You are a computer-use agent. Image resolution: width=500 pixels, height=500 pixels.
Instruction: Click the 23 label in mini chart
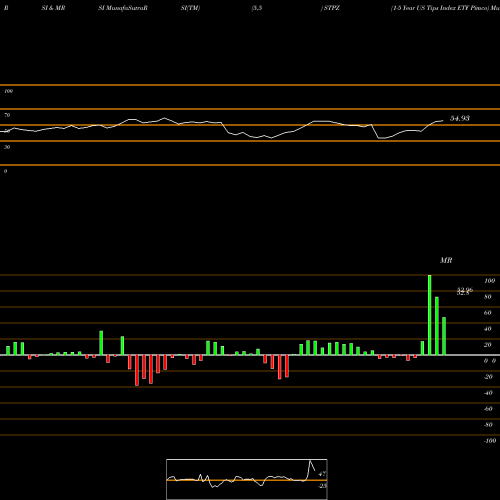pyautogui.click(x=323, y=486)
